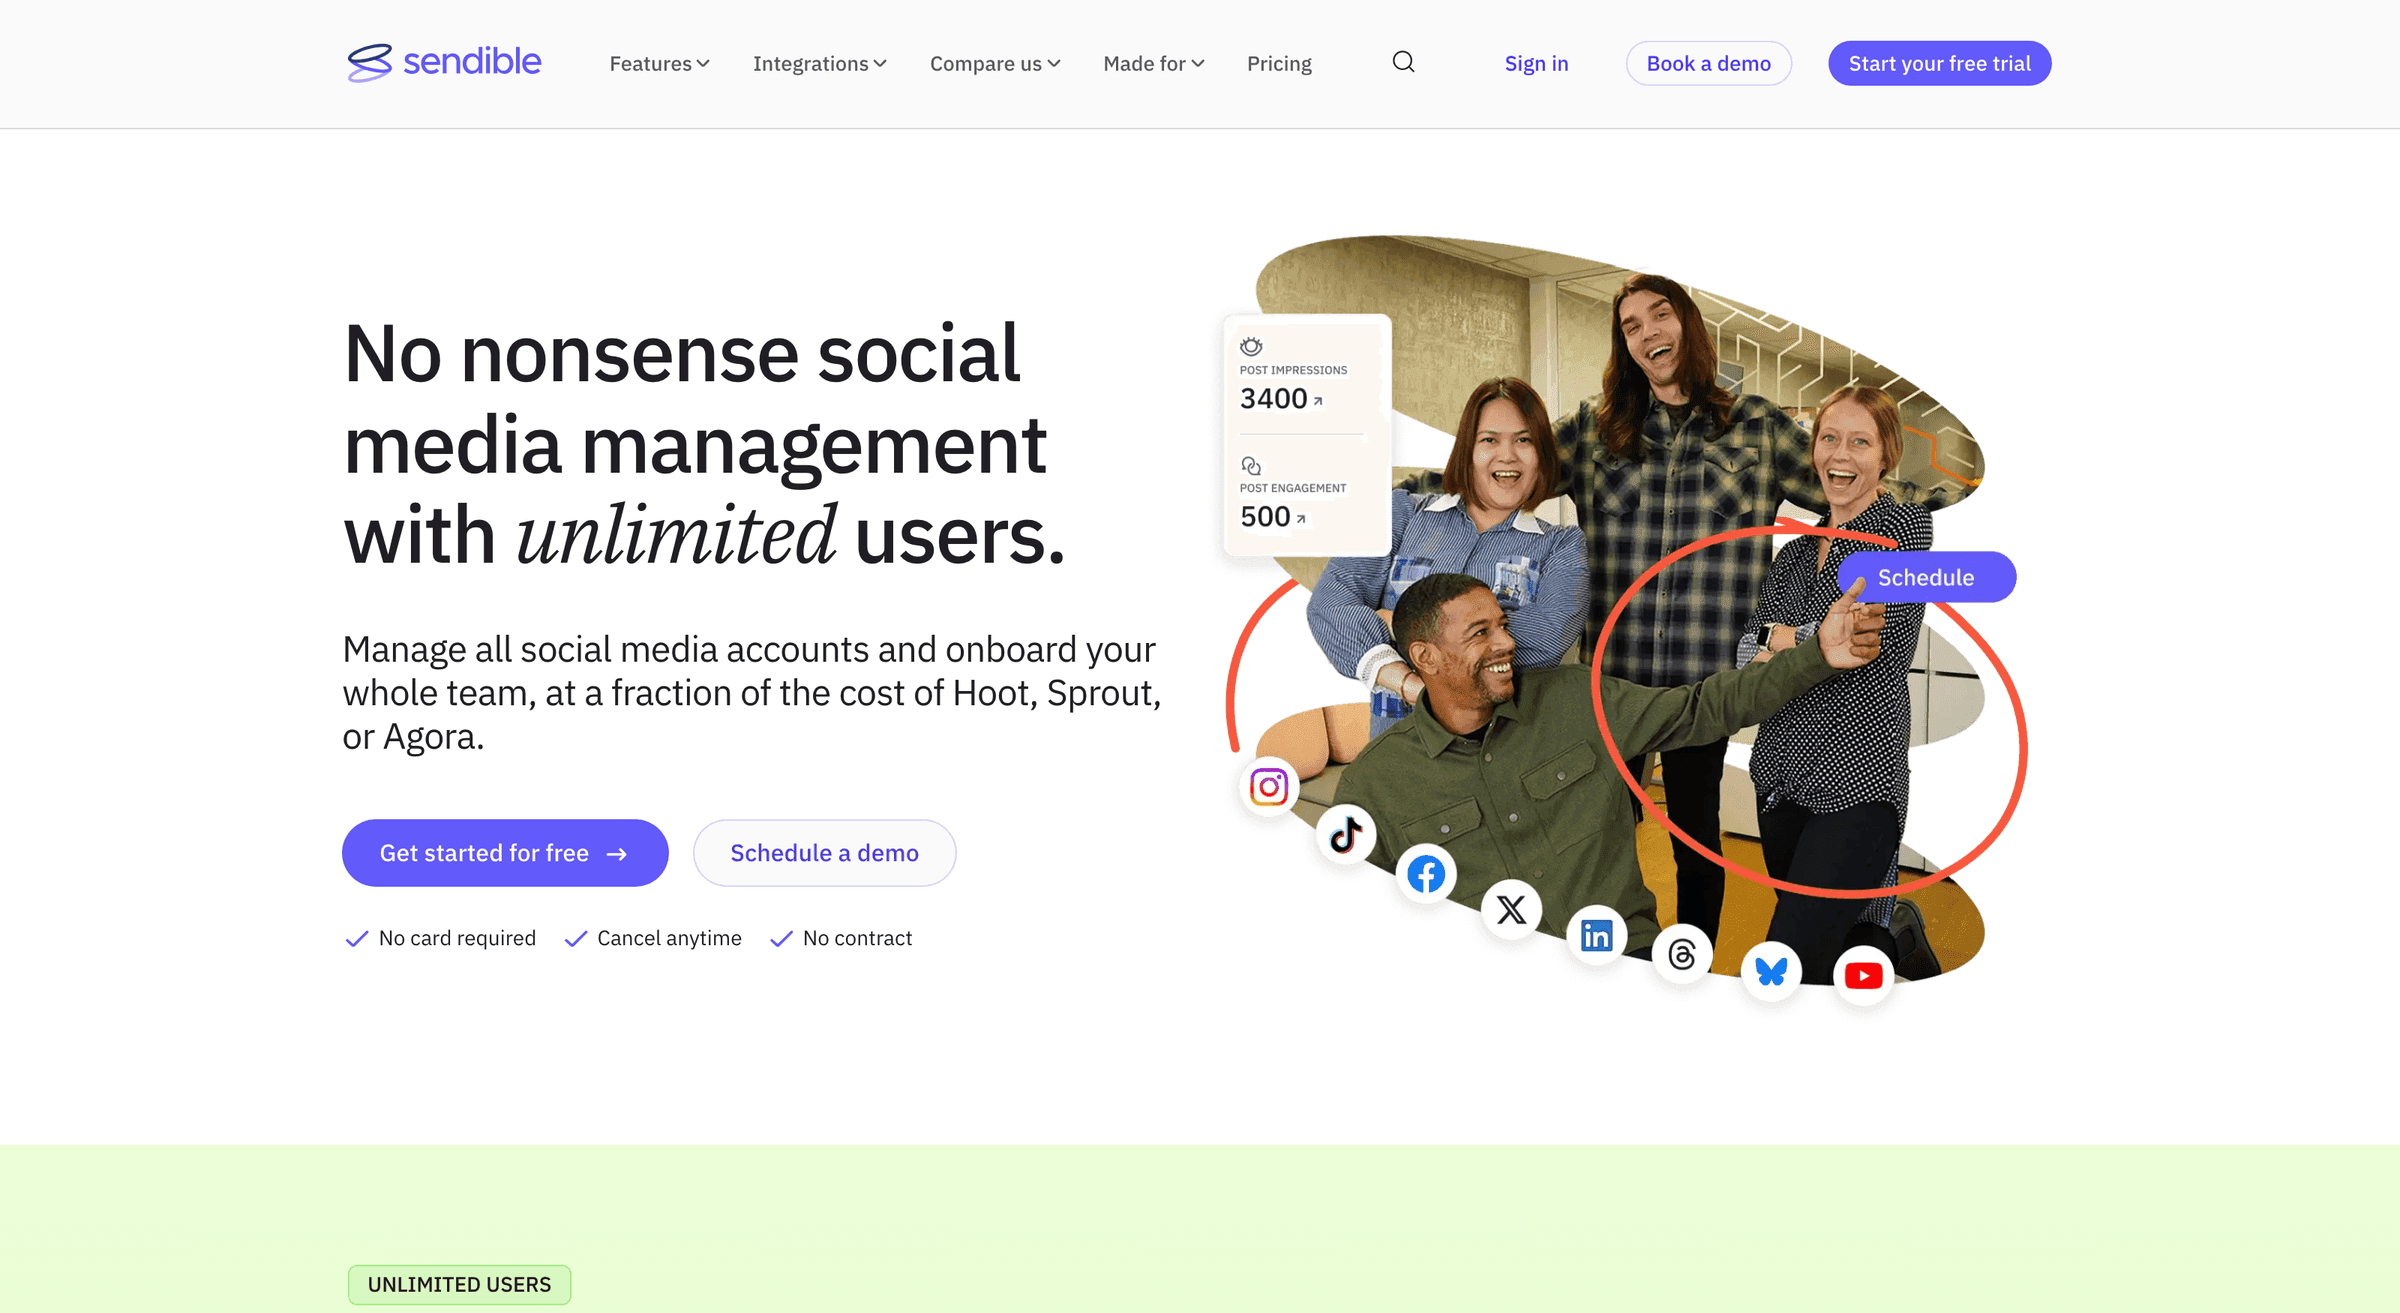Click Start your free trial
The image size is (2400, 1313).
pos(1939,63)
